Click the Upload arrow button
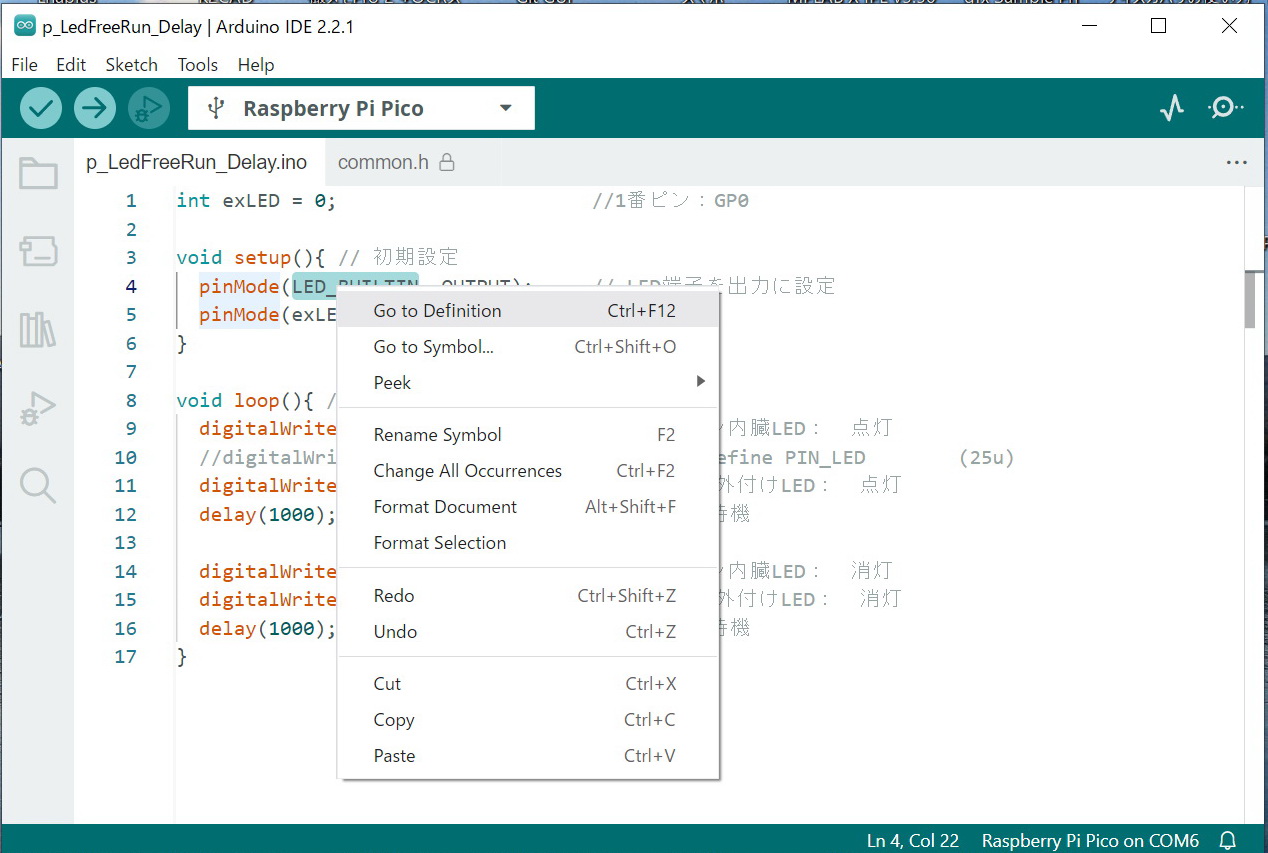1268x853 pixels. pos(95,108)
